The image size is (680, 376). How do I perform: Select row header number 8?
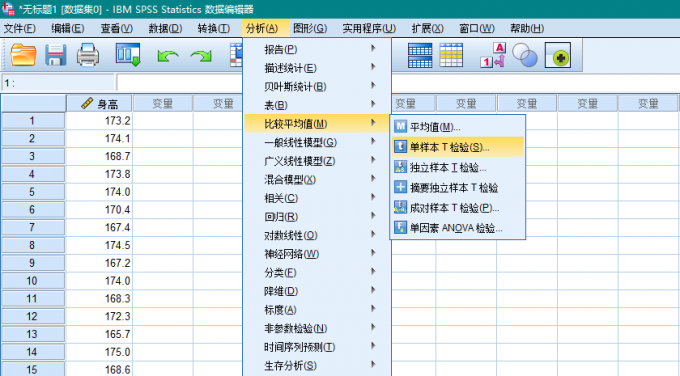click(x=33, y=245)
